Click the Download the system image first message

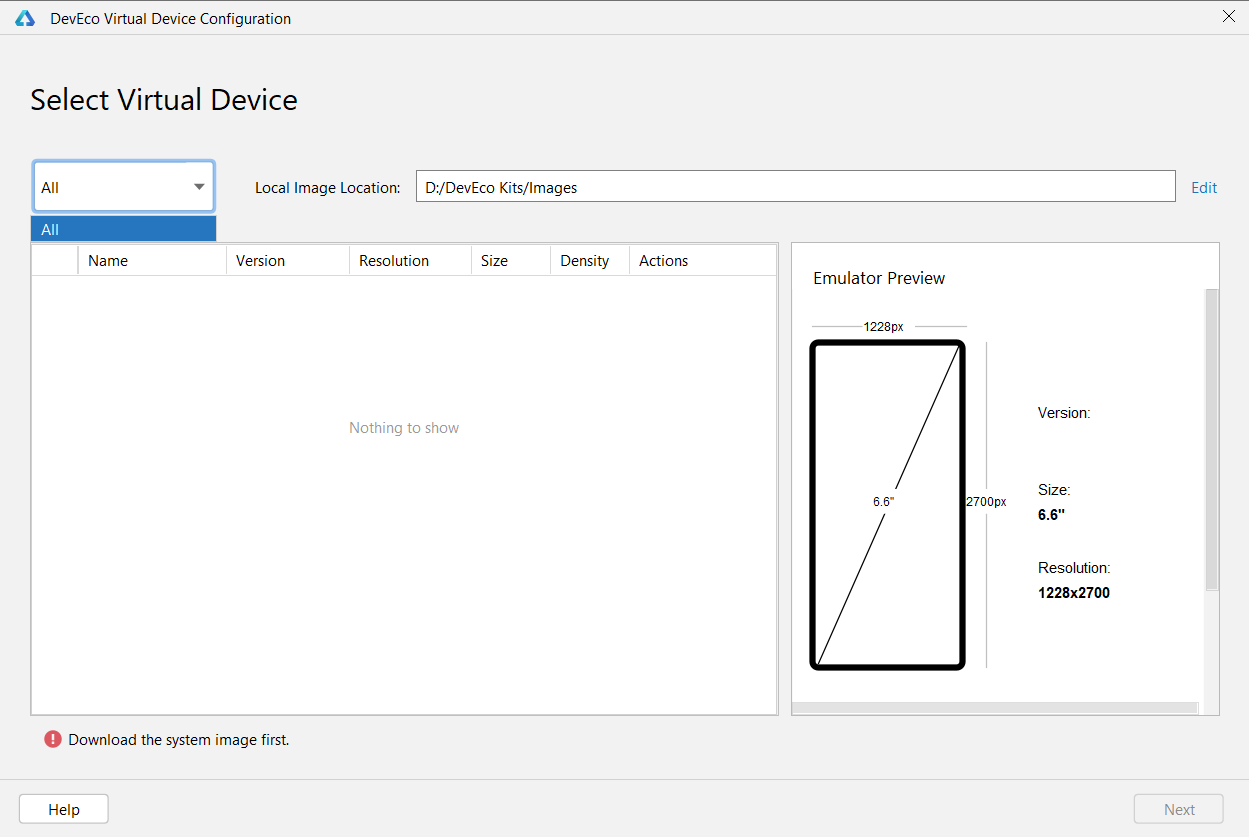pyautogui.click(x=179, y=740)
